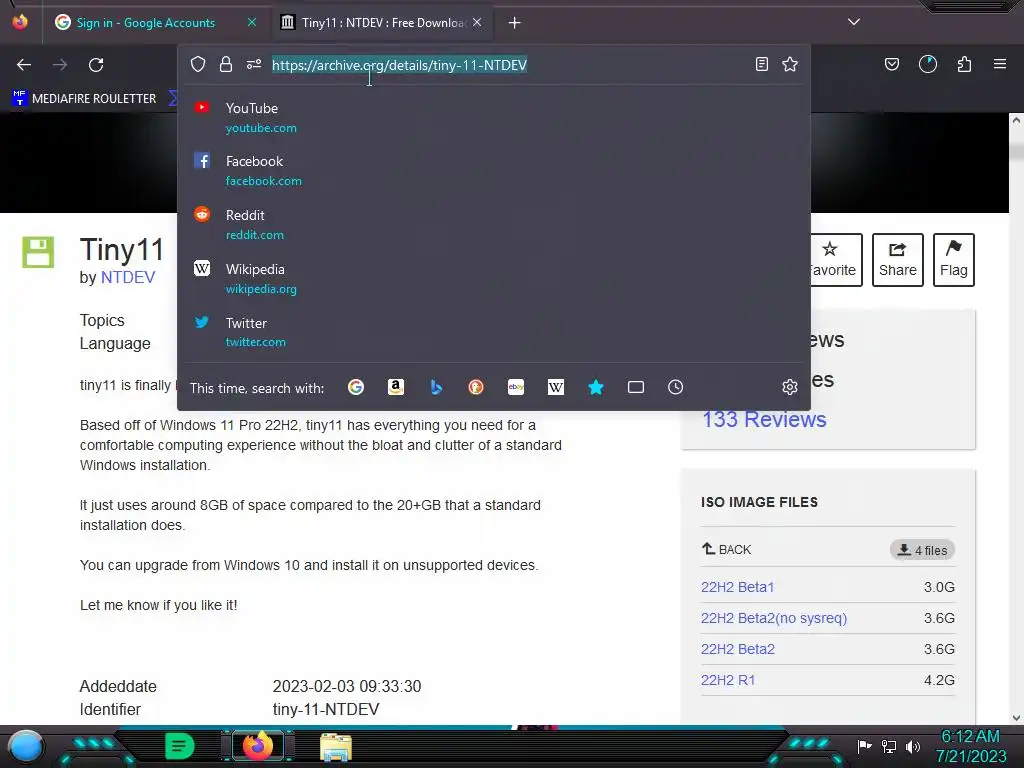Image resolution: width=1024 pixels, height=768 pixels.
Task: Open the tracking protection shield icon
Action: pyautogui.click(x=198, y=64)
